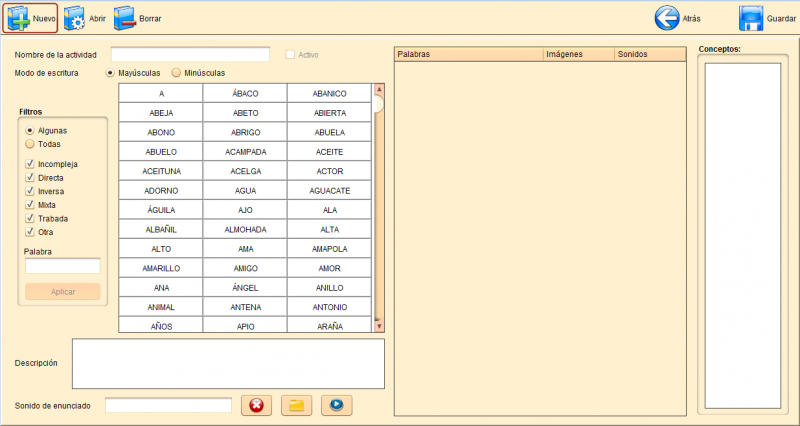This screenshot has width=800, height=426.
Task: Select the word ANILLO
Action: pyautogui.click(x=330, y=287)
